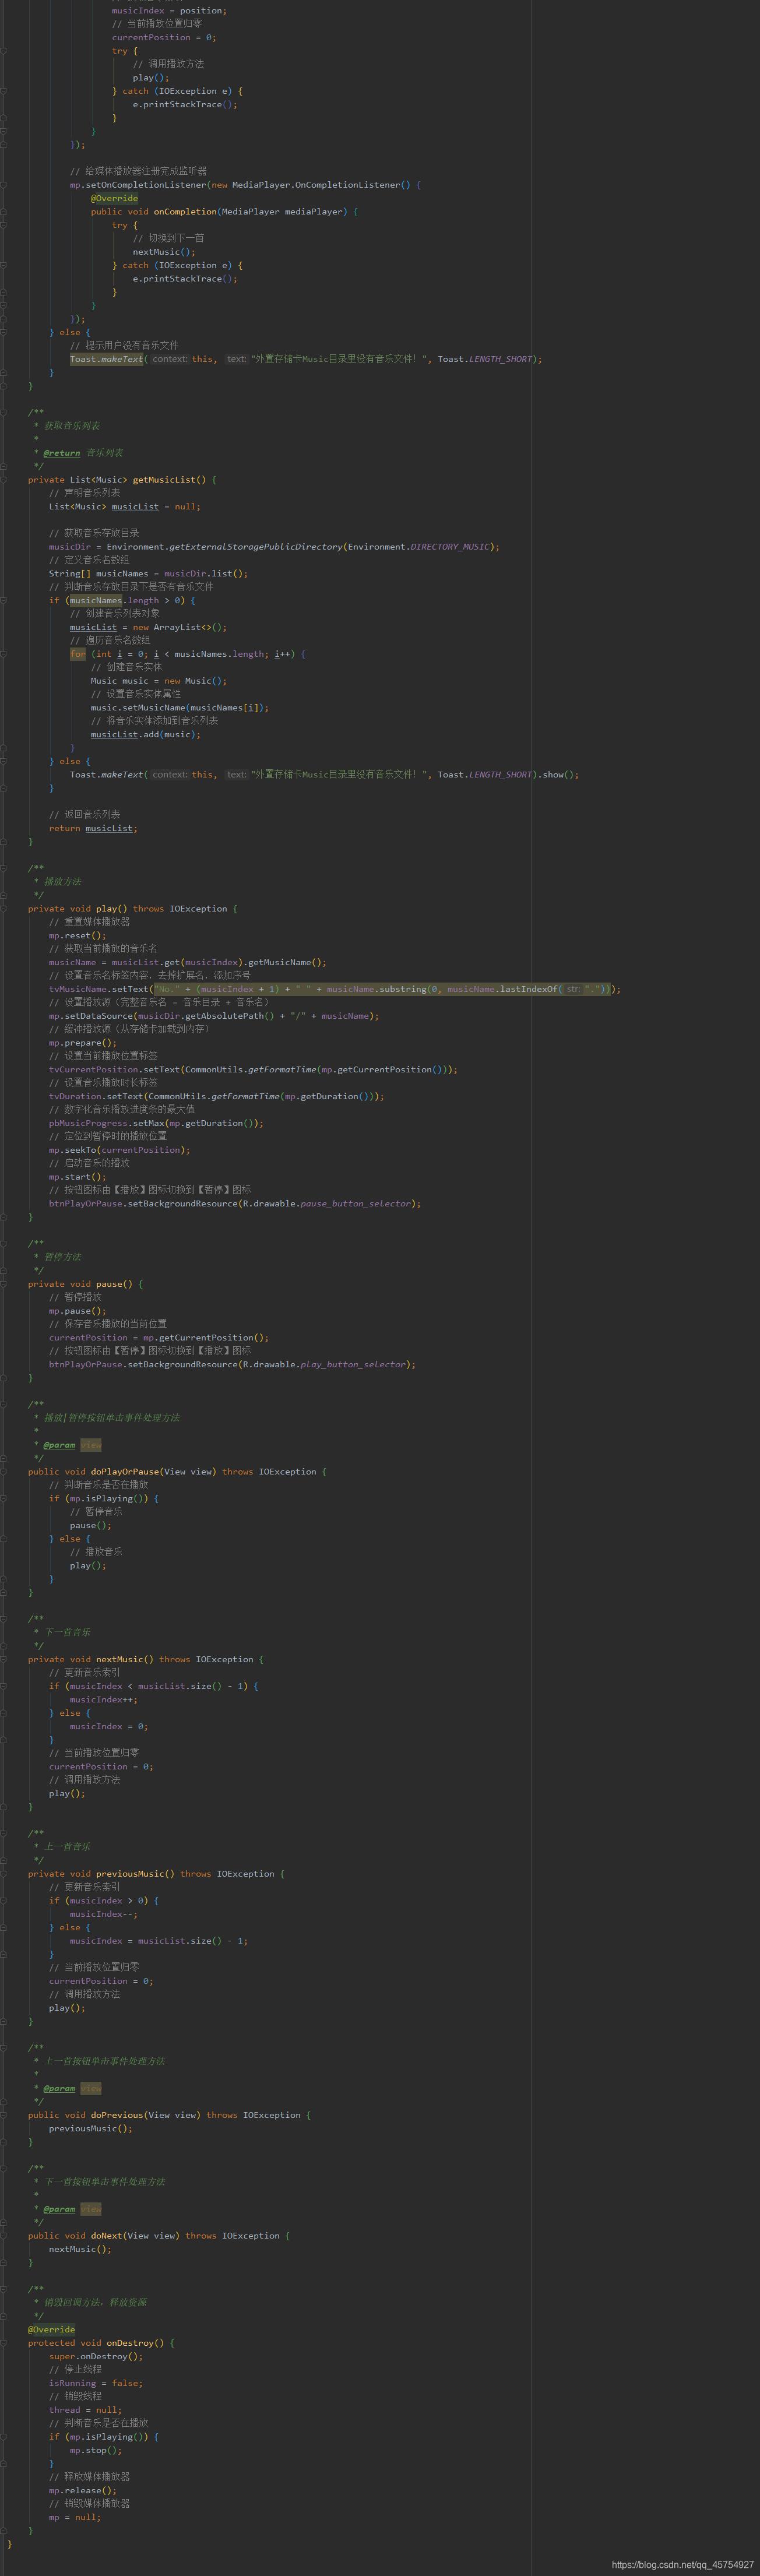Click the mp.release() call
760x2576 pixels.
pyautogui.click(x=82, y=2491)
